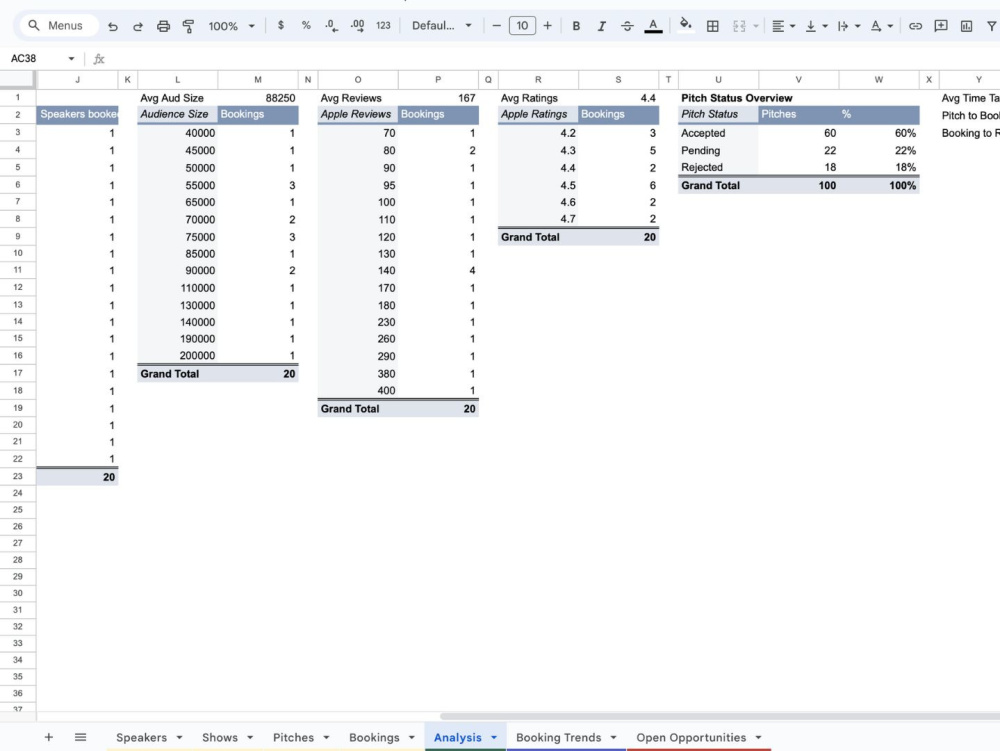Click the Pending percentage 22% cell

coord(879,150)
